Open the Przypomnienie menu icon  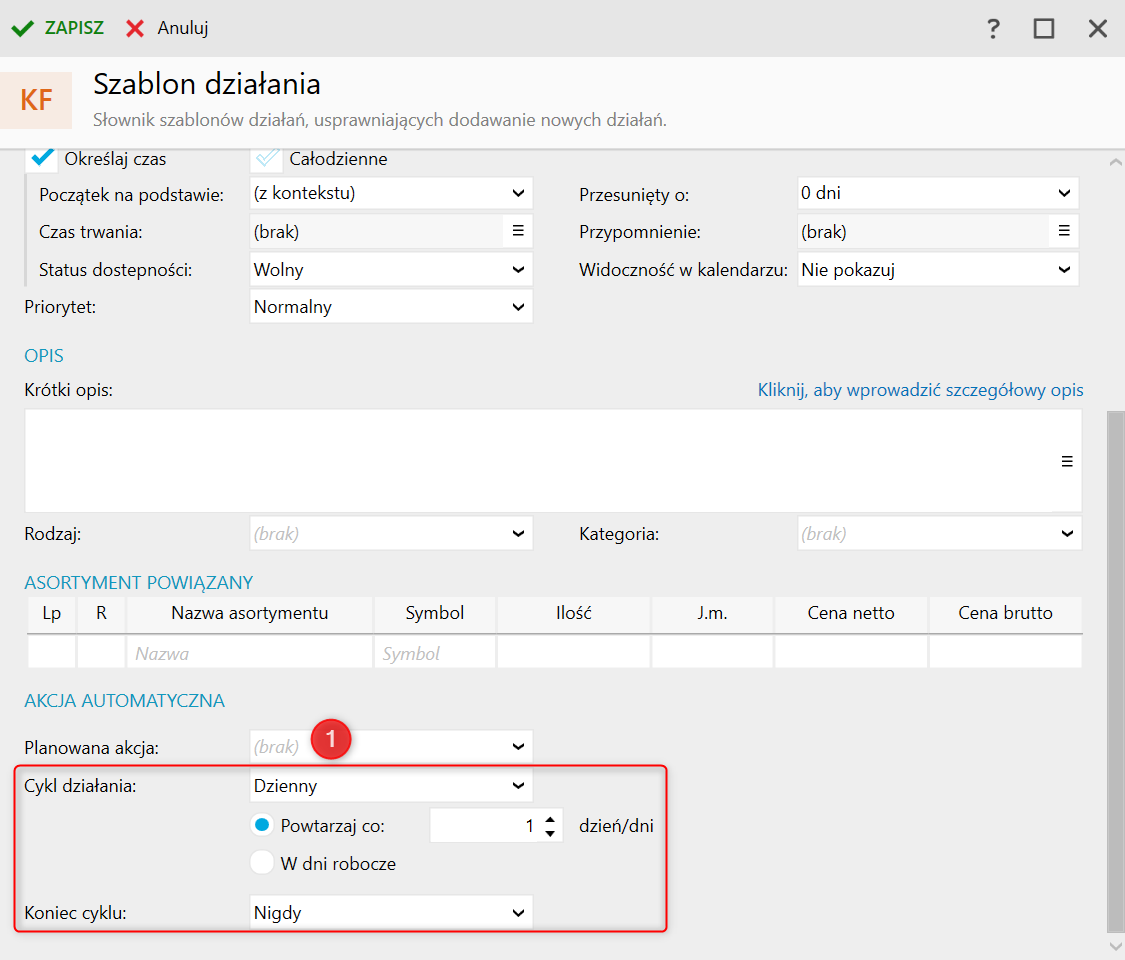click(1064, 231)
